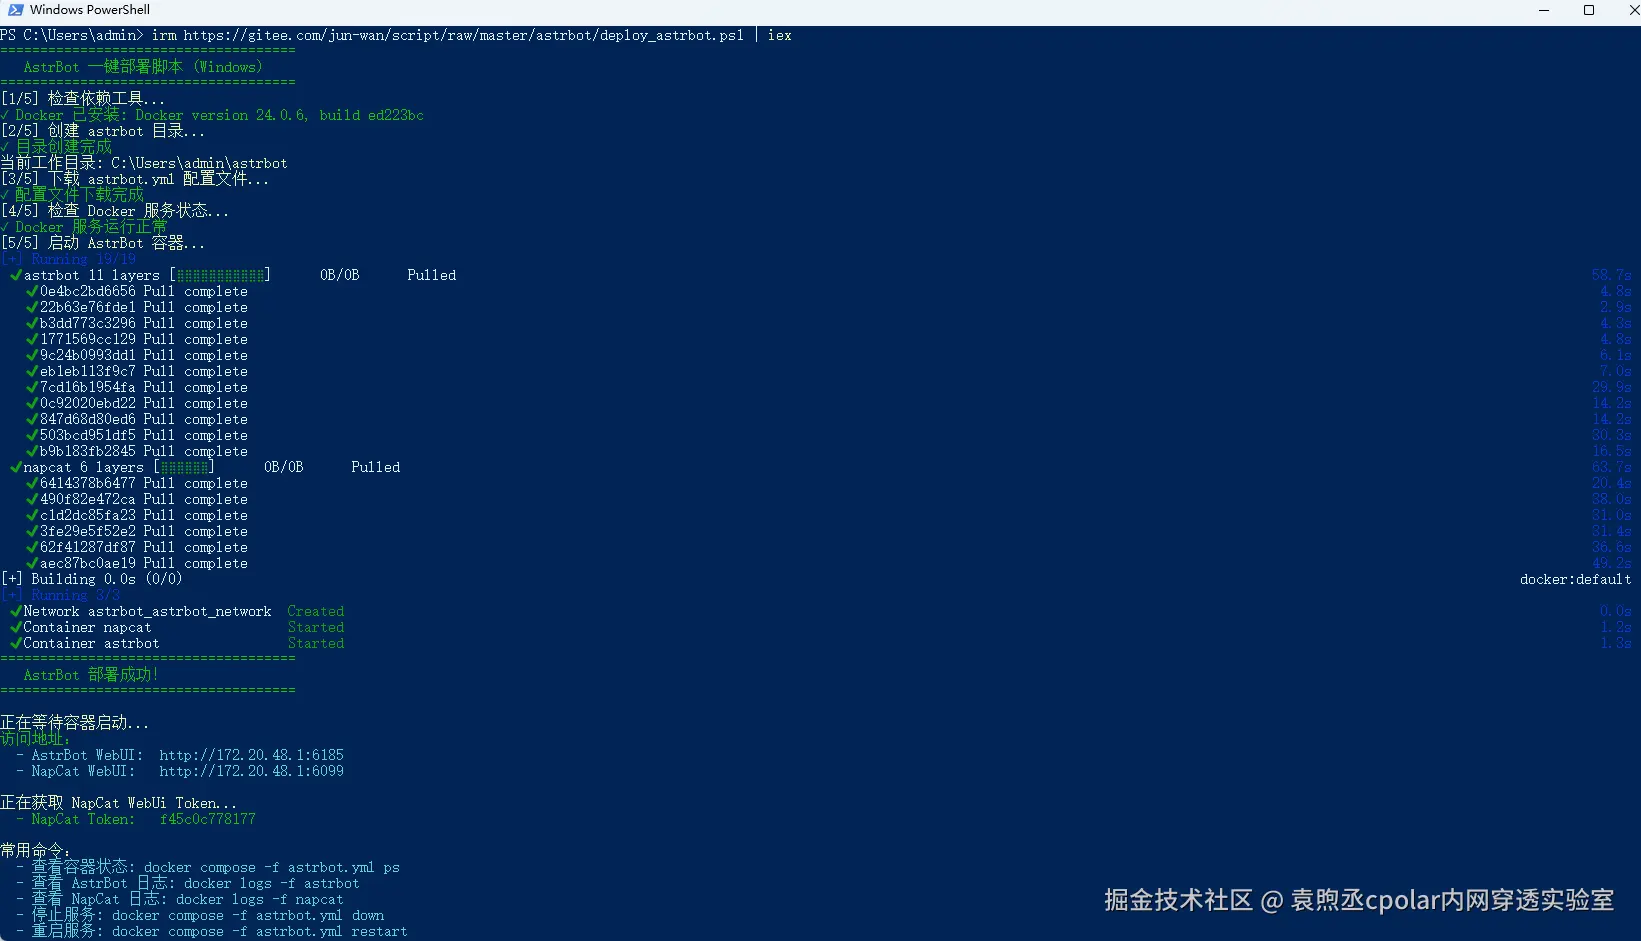Click the "Pulled" status on the astrbot row

pos(432,275)
